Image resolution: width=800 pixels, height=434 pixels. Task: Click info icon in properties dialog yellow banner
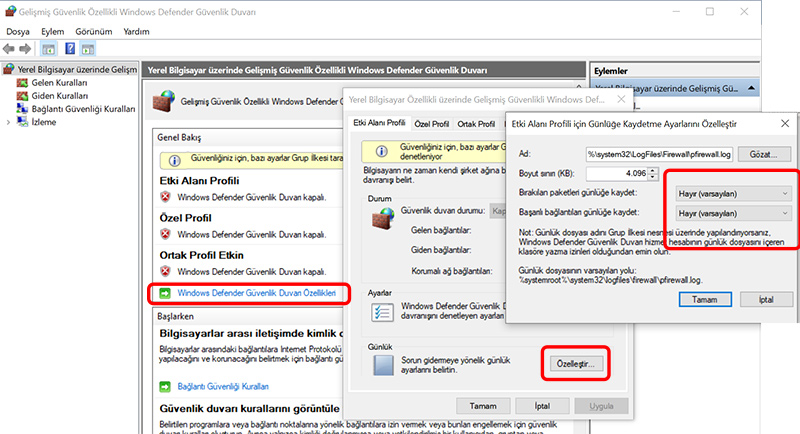click(x=381, y=151)
